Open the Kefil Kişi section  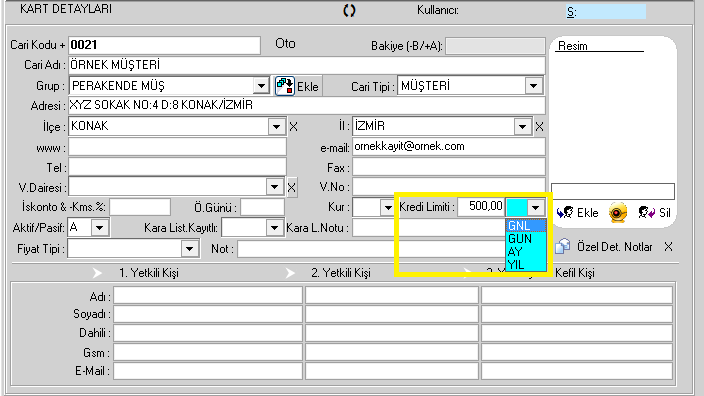pyautogui.click(x=575, y=273)
